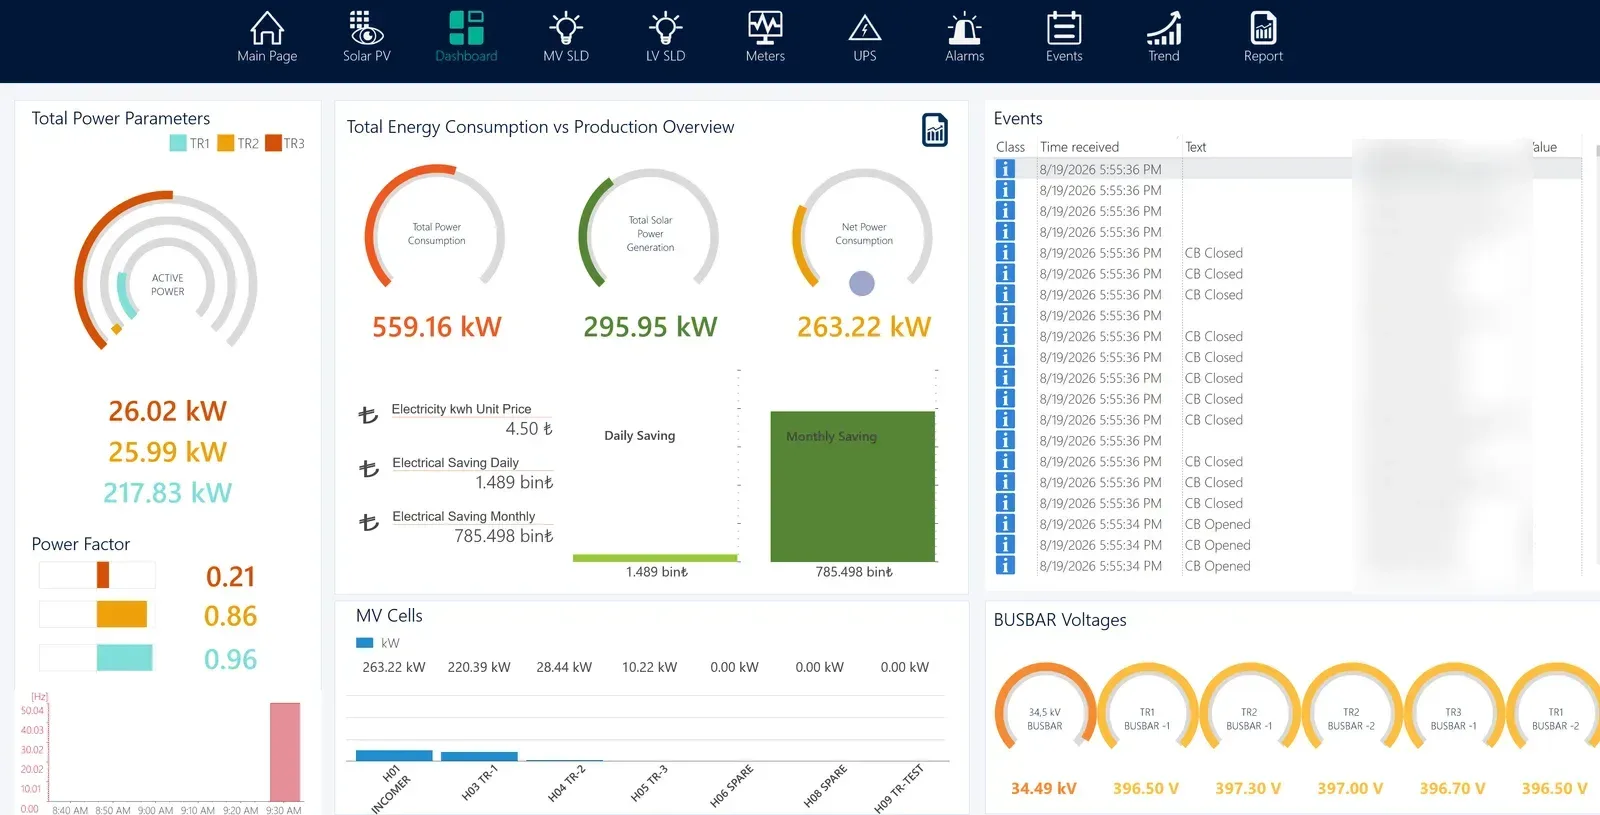Click TR2 legend color swatch
1600x815 pixels.
[226, 143]
